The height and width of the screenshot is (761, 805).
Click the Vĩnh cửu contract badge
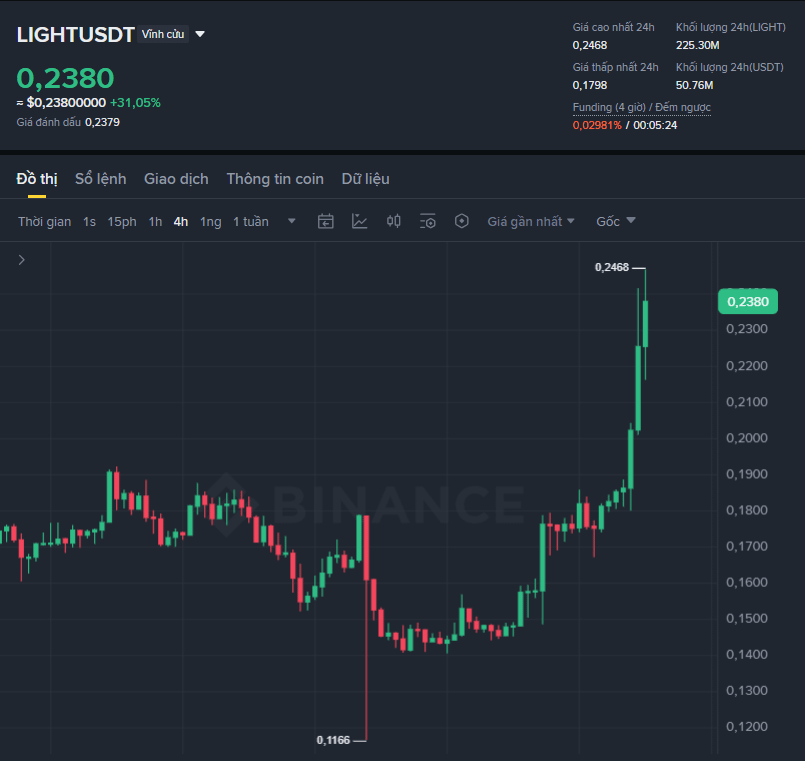[x=163, y=34]
